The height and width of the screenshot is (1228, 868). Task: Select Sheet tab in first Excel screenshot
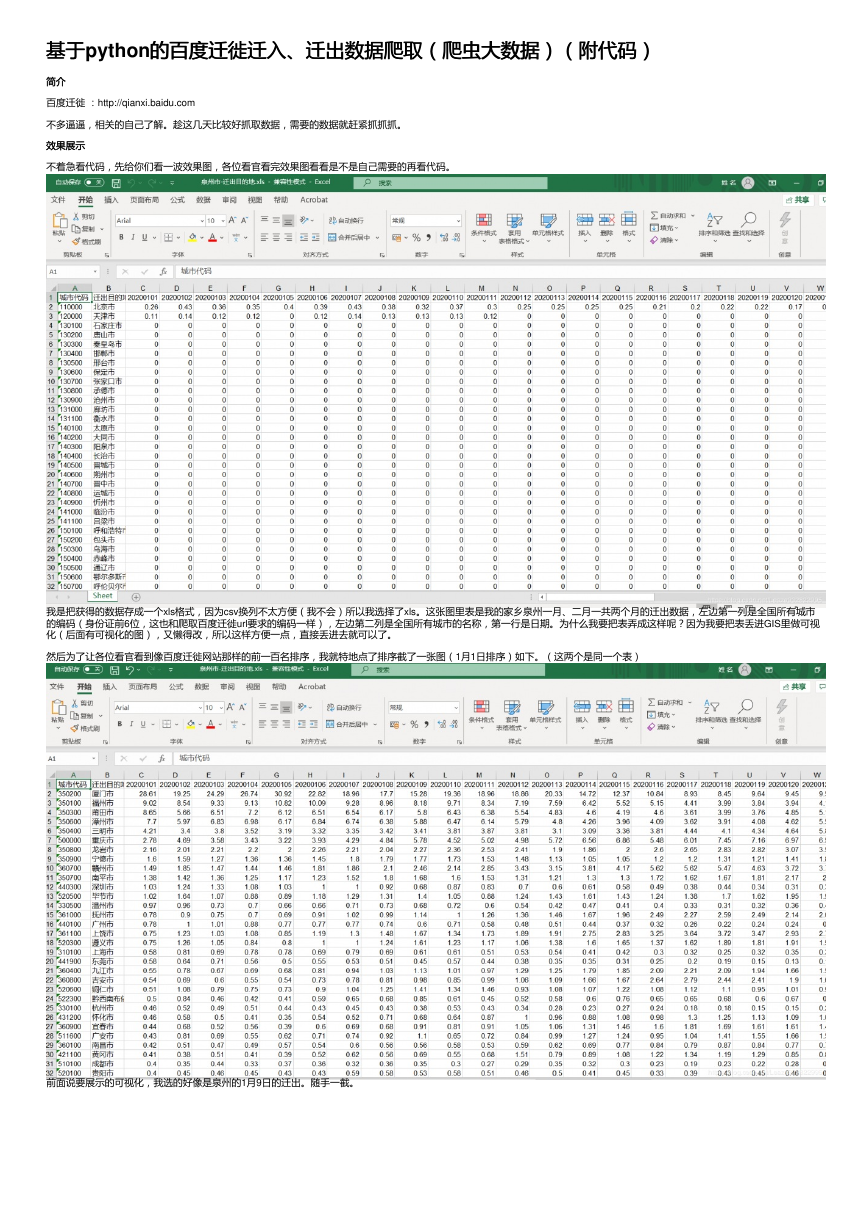click(103, 595)
